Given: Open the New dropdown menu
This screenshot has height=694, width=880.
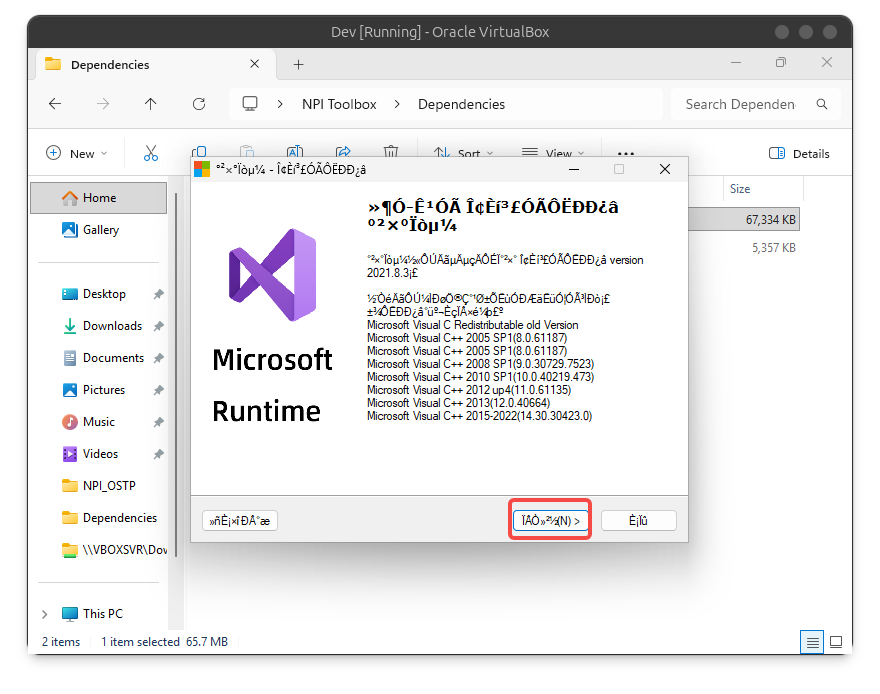Looking at the screenshot, I should tap(76, 153).
